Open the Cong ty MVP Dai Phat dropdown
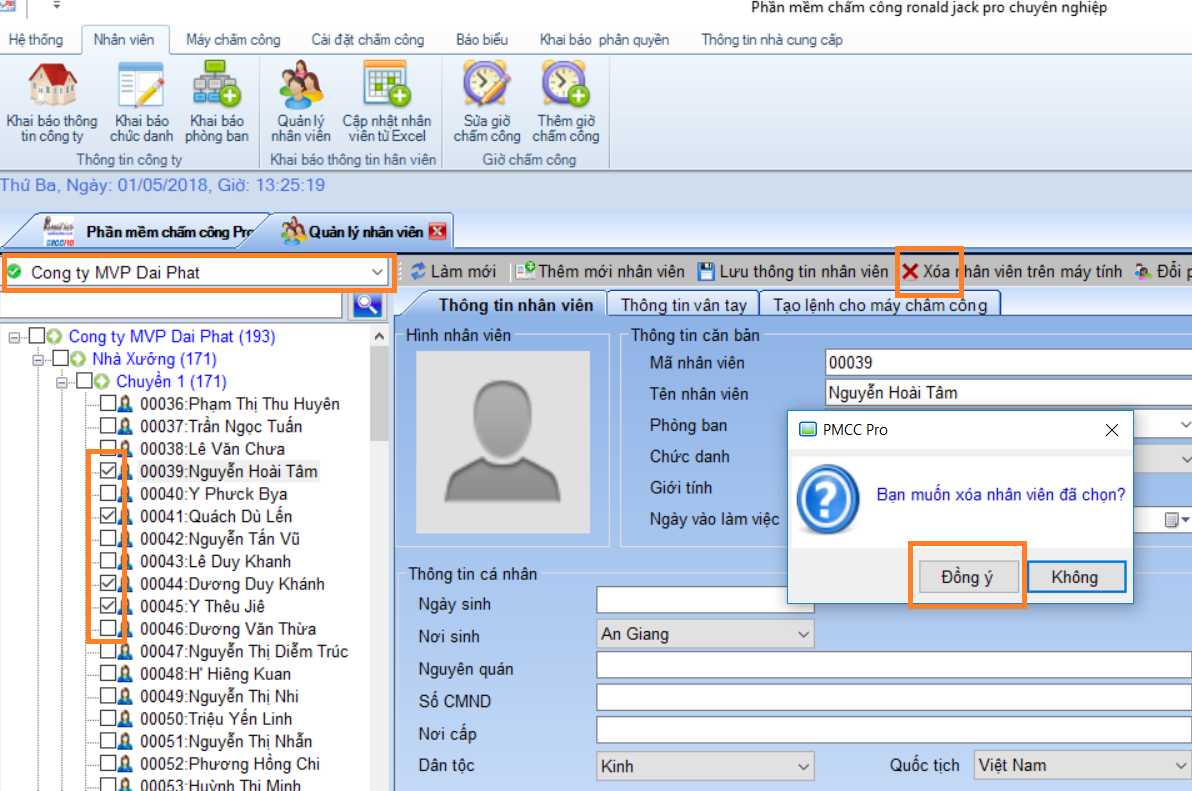 [x=377, y=272]
